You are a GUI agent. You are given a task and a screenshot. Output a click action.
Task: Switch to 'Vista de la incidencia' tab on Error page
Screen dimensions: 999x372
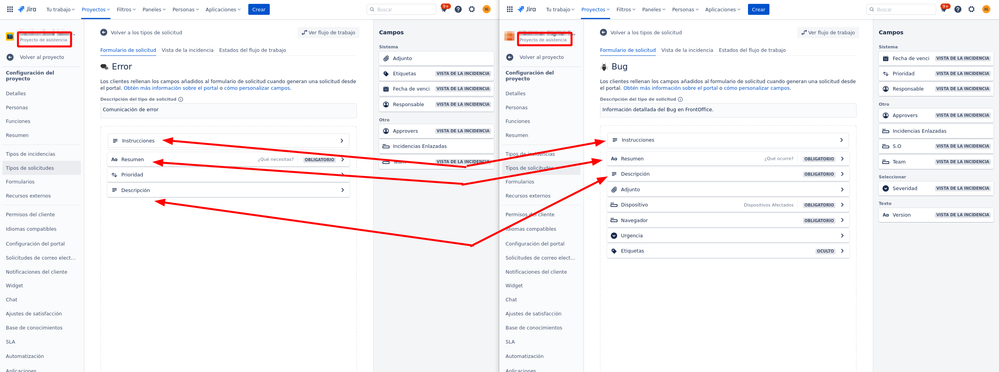187,50
